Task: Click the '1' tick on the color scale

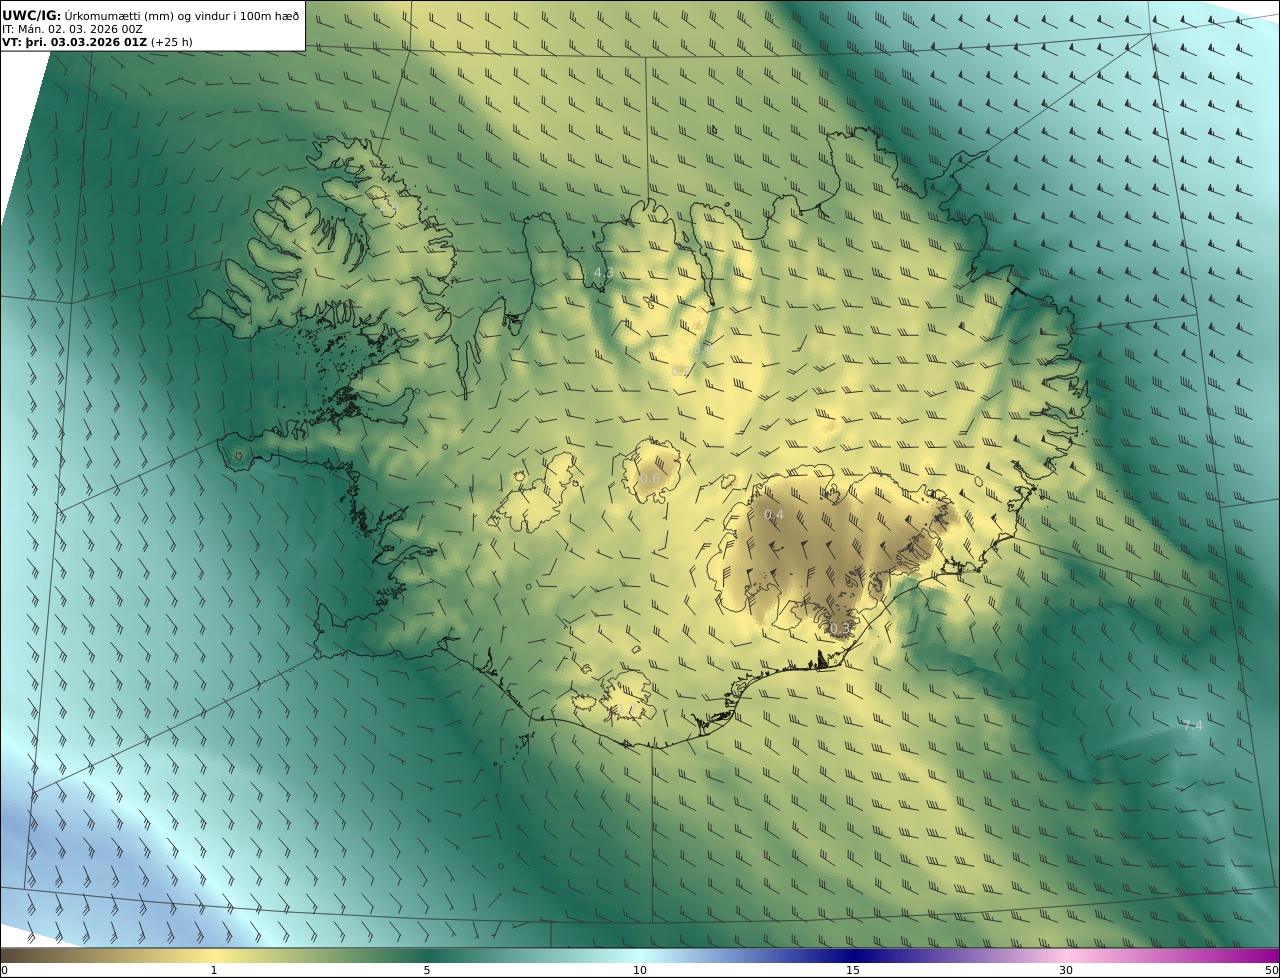Action: [x=213, y=970]
